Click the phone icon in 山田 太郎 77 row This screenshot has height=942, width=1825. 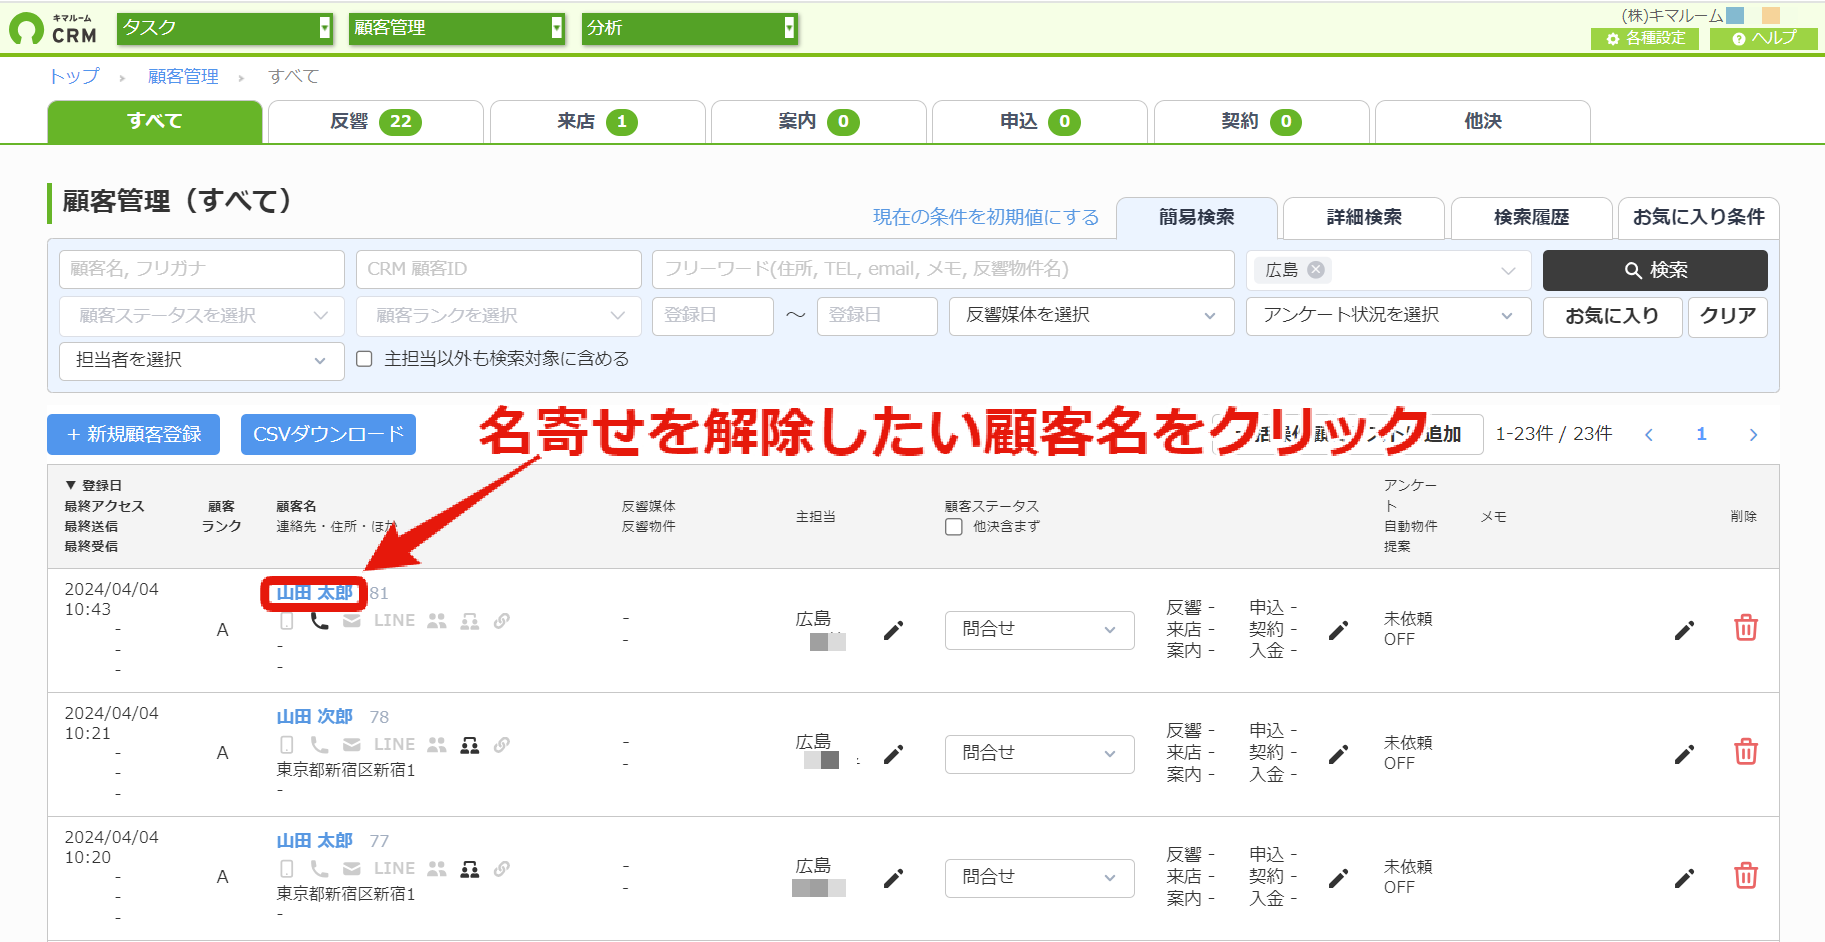pyautogui.click(x=319, y=869)
